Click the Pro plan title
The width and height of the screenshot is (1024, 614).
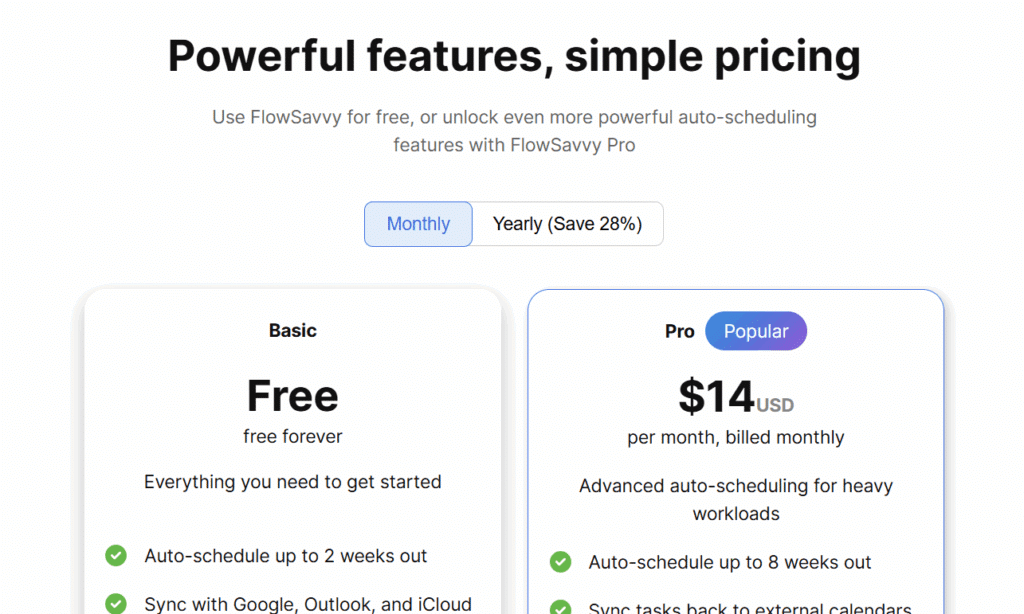click(680, 332)
